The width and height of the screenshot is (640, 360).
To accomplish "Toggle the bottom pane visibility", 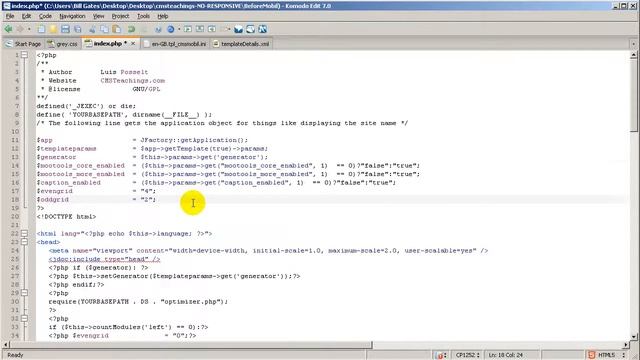I will pos(200,29).
